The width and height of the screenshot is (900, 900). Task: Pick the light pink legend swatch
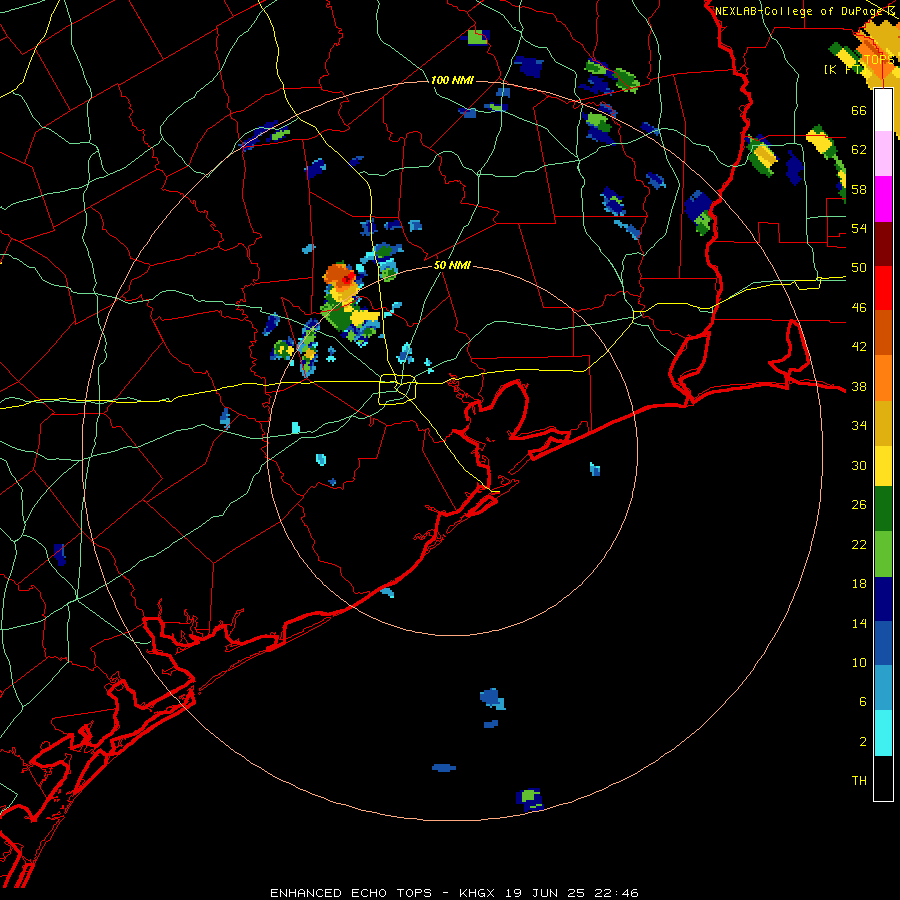pos(883,153)
